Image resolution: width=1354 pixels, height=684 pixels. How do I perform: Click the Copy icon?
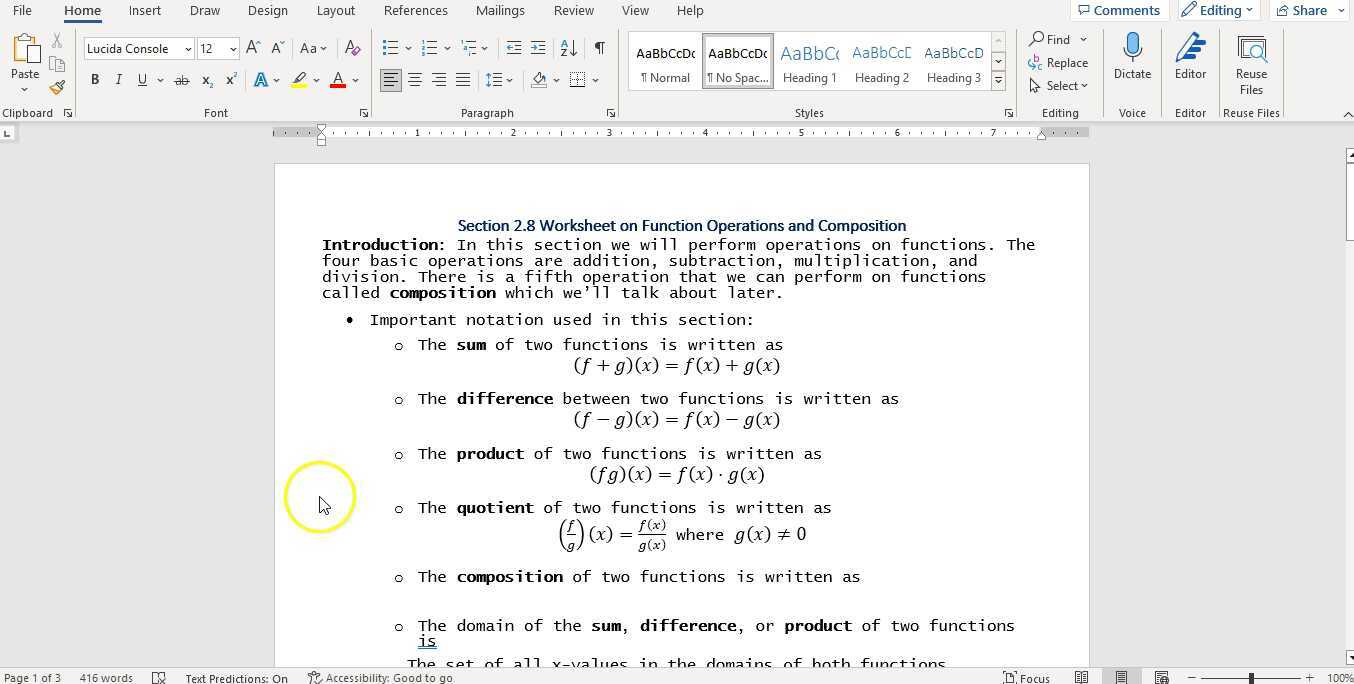pyautogui.click(x=57, y=64)
